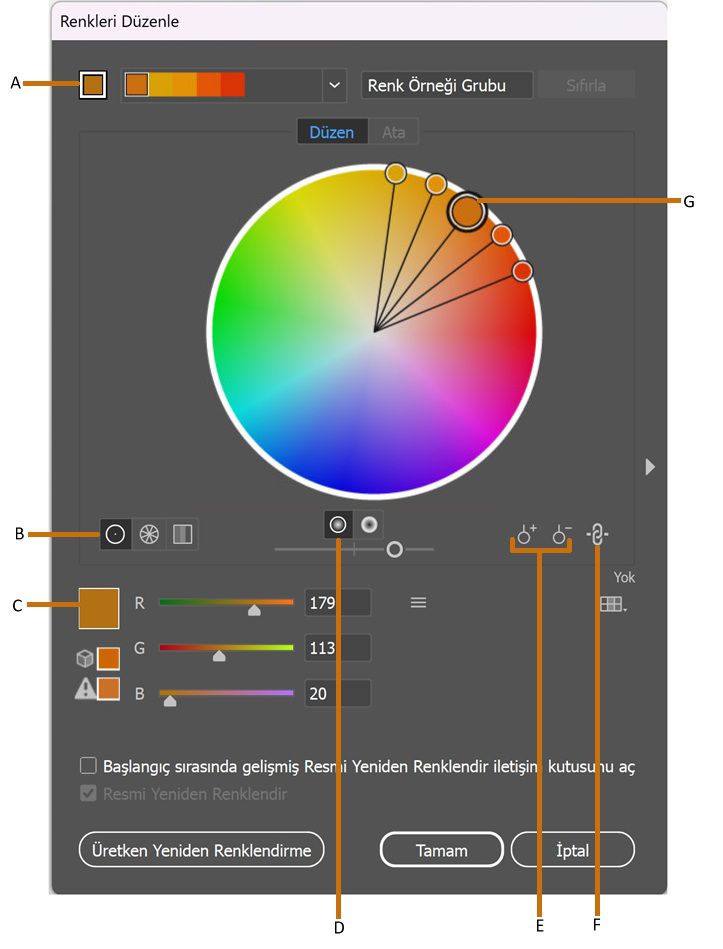Viewport: 723px width, 949px height.
Task: Open the swatch library grid dropdown
Action: [x=610, y=604]
